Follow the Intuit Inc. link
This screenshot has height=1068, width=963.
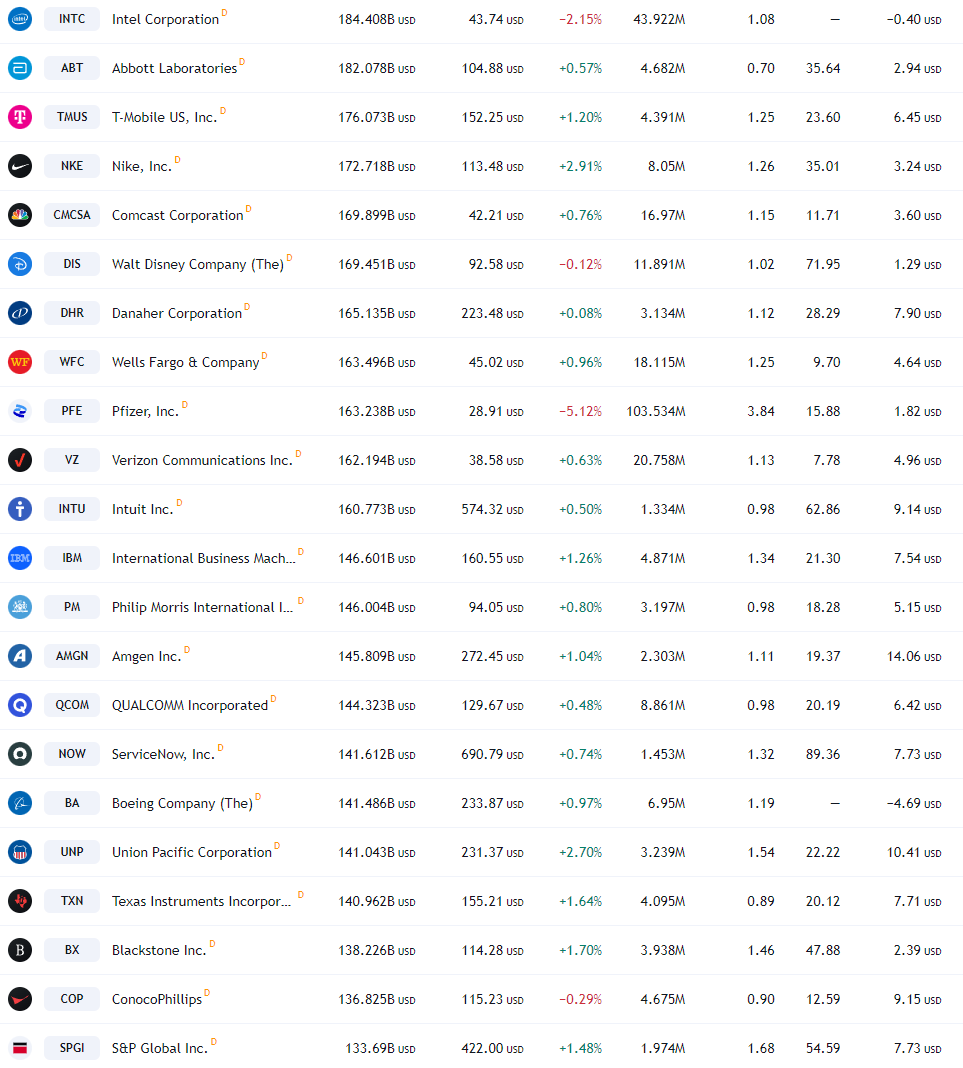click(142, 509)
